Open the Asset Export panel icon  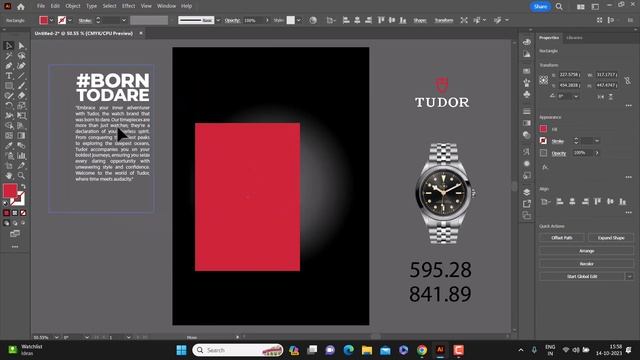527,203
